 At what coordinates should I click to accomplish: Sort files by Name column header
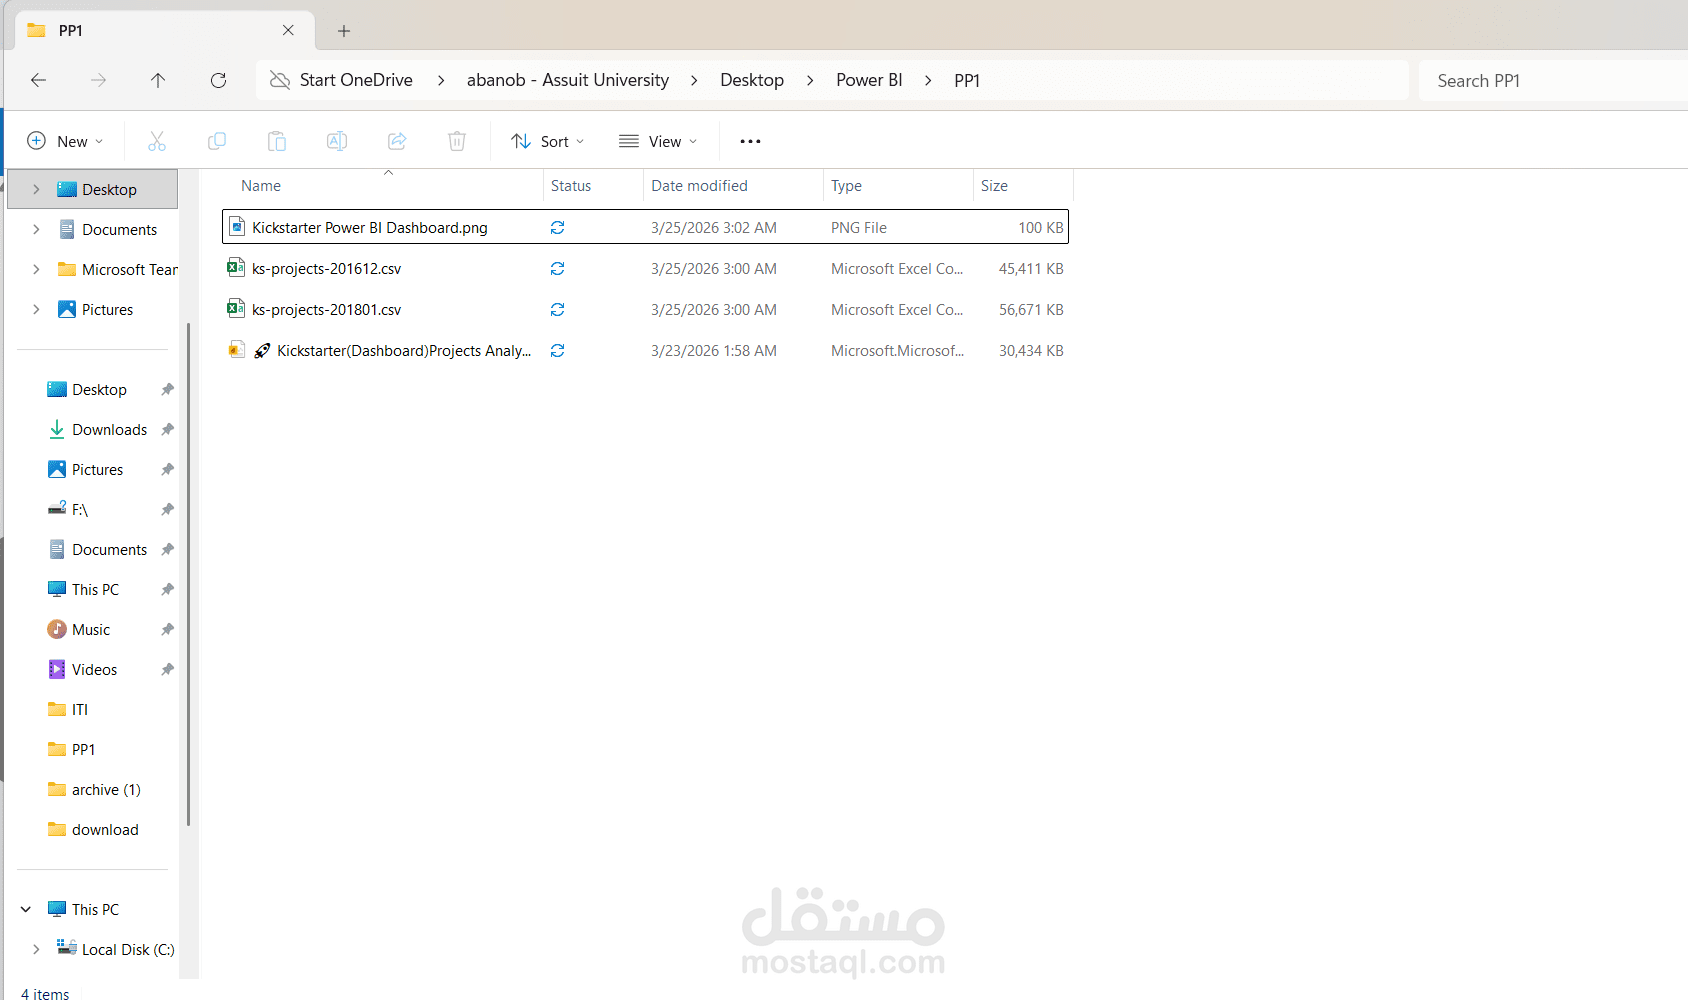(x=261, y=186)
